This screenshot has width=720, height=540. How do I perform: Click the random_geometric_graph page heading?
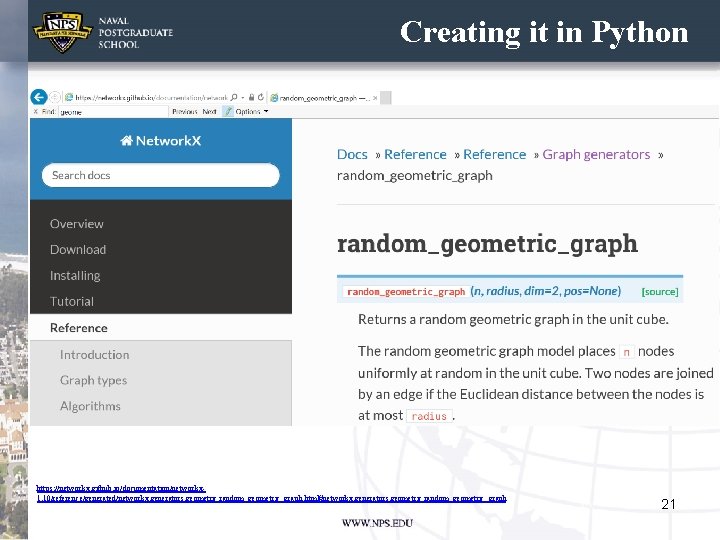click(487, 243)
